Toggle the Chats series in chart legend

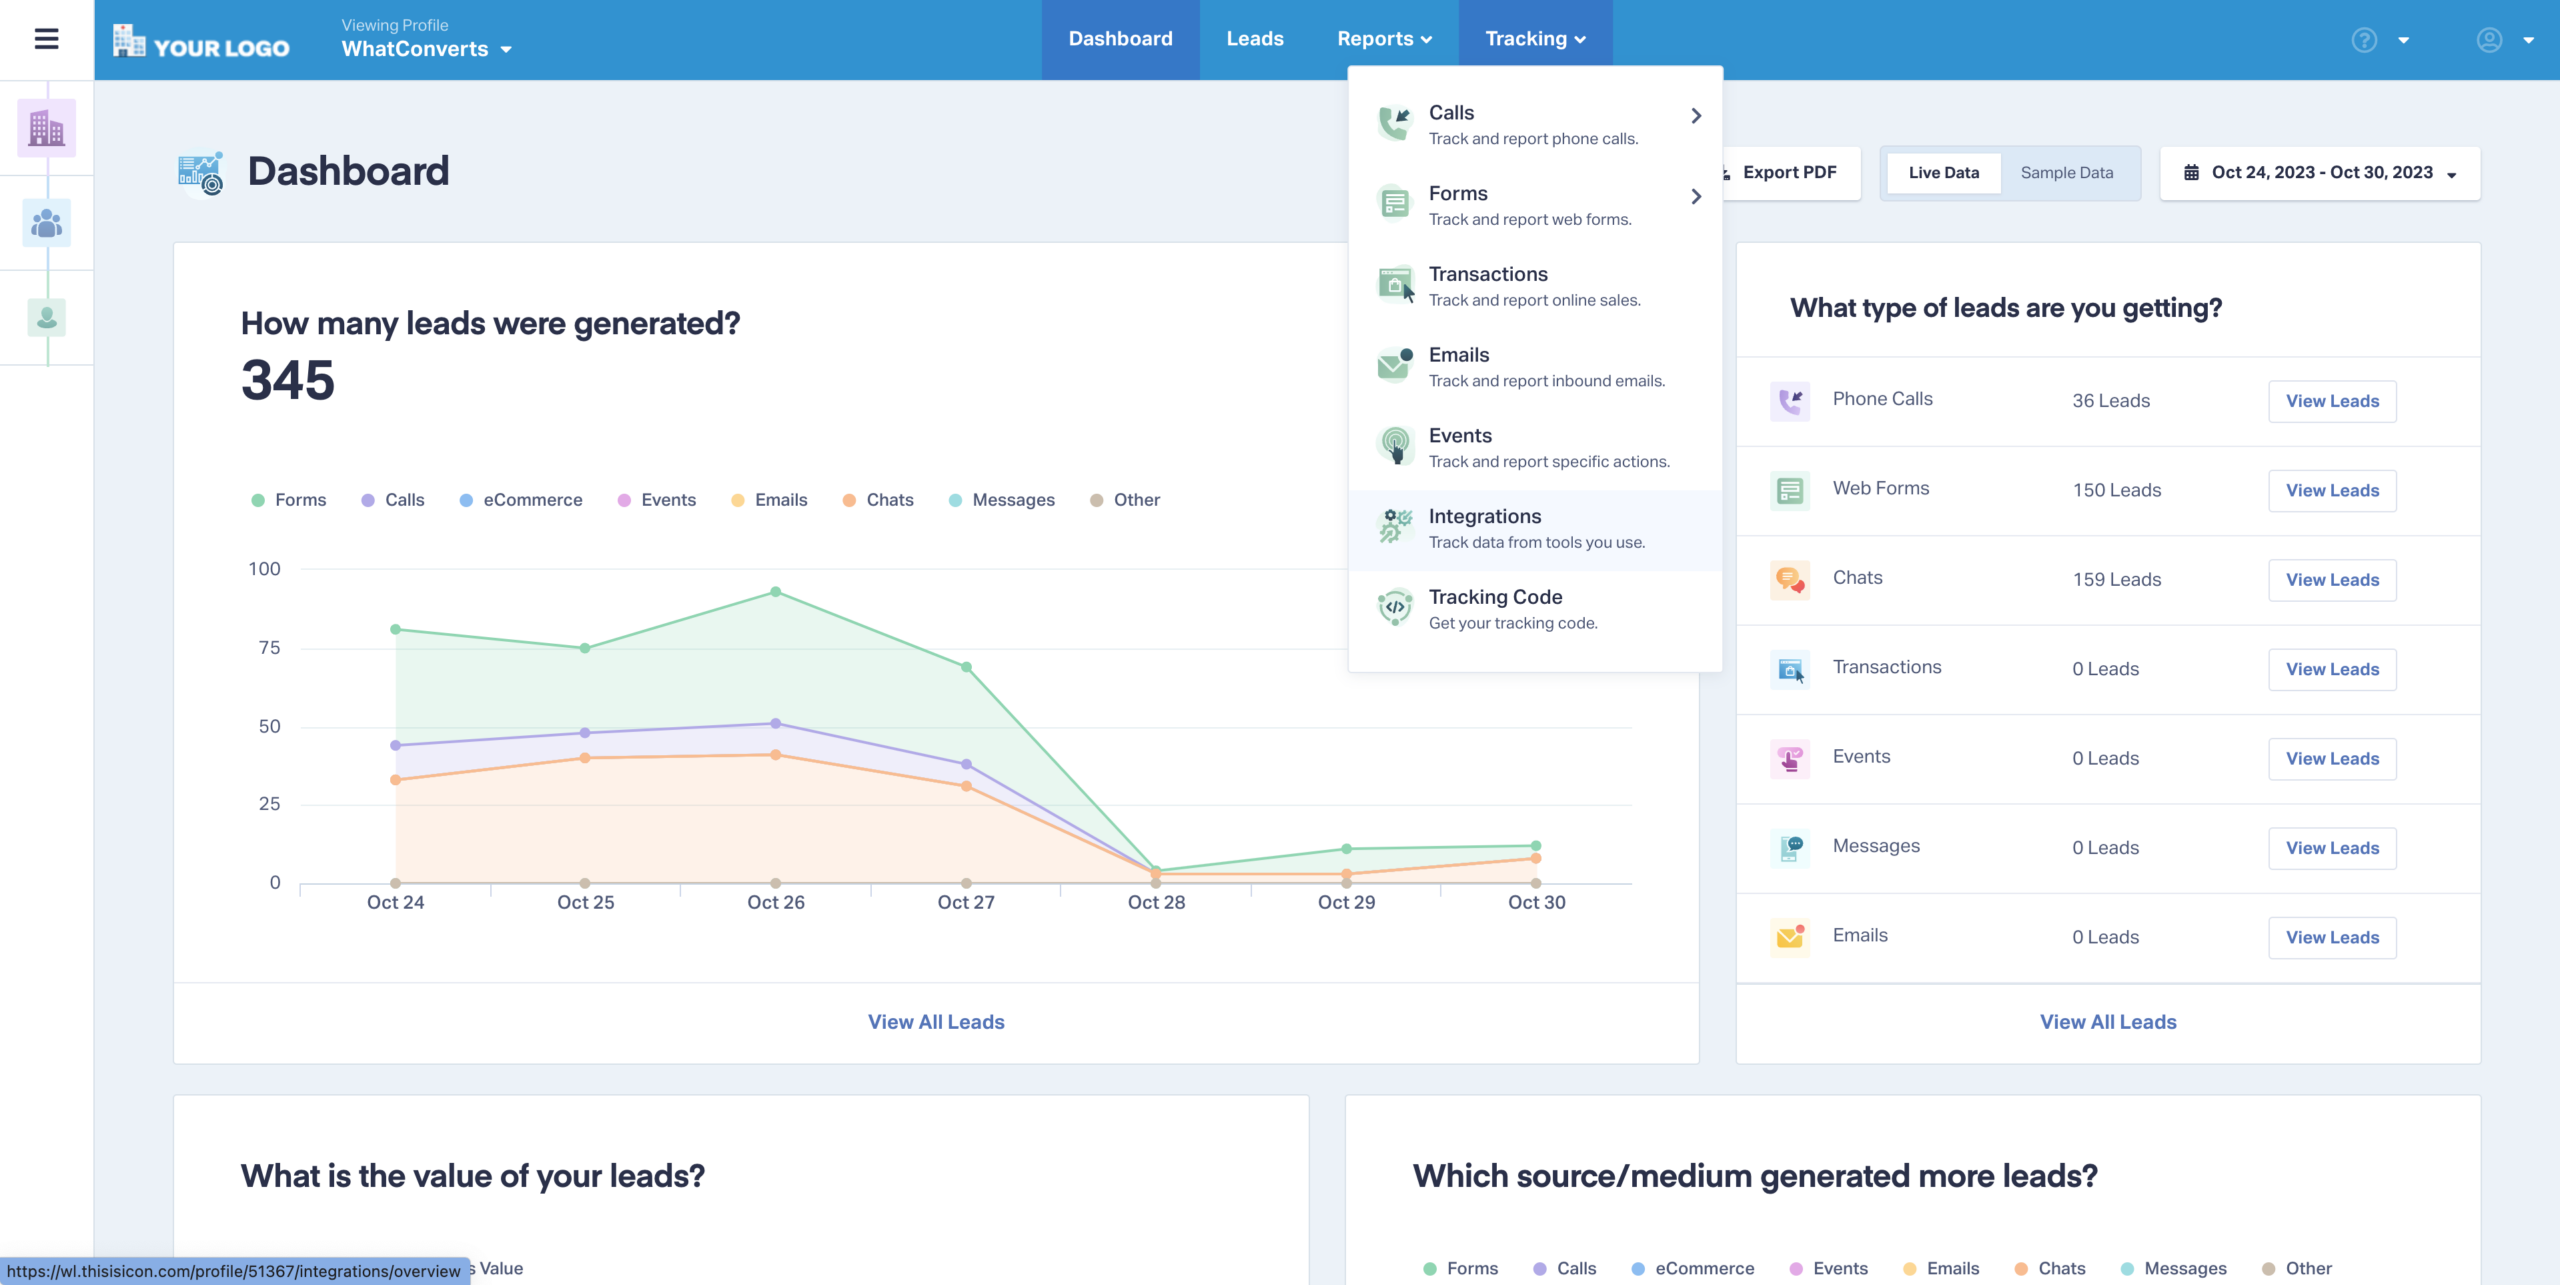click(x=878, y=500)
